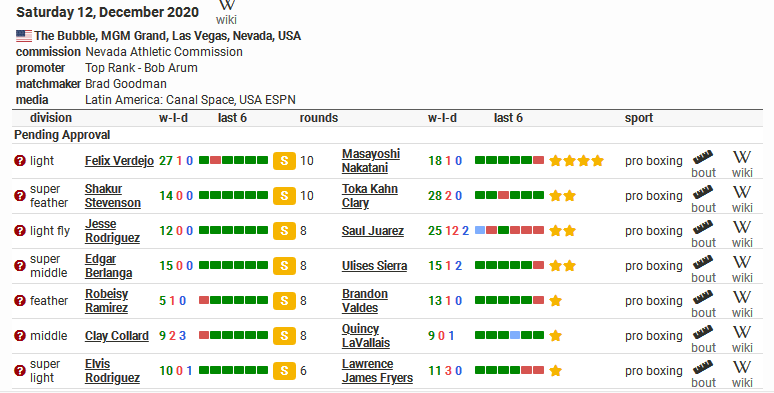Open wiki icon in Shakur Stevenson row

pos(742,199)
